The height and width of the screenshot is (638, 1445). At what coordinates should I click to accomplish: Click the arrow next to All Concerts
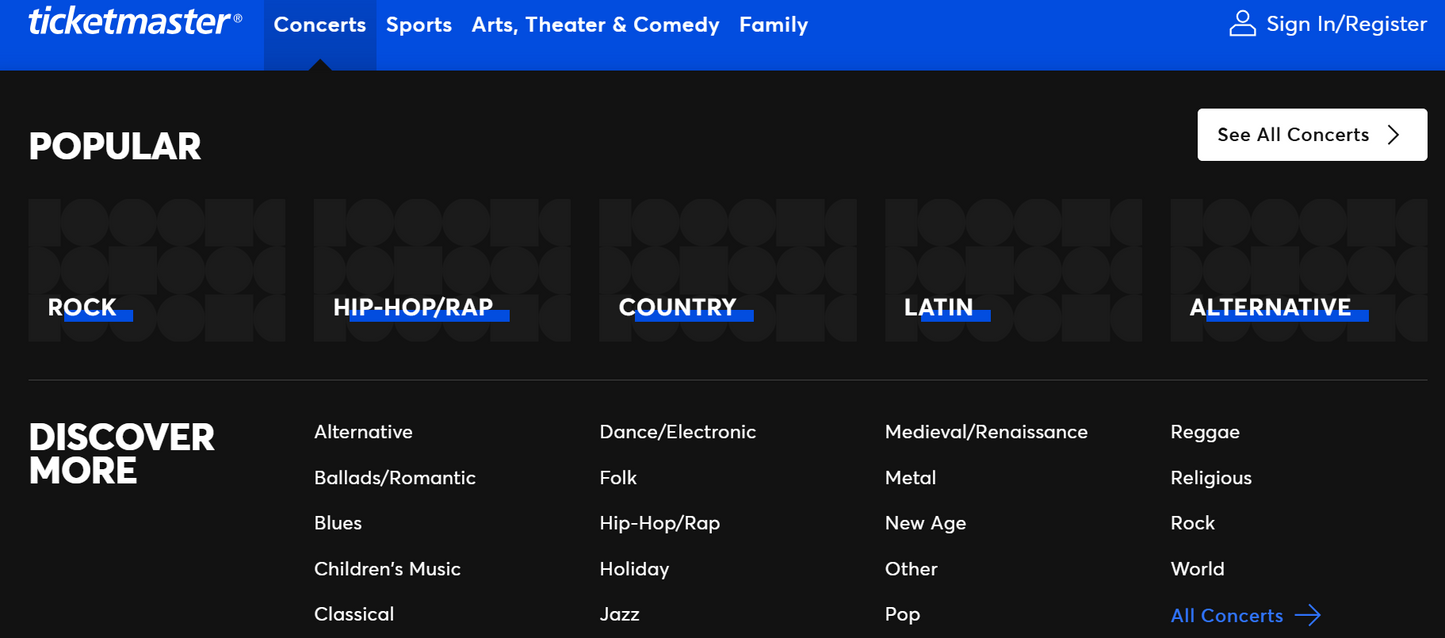pos(1307,615)
